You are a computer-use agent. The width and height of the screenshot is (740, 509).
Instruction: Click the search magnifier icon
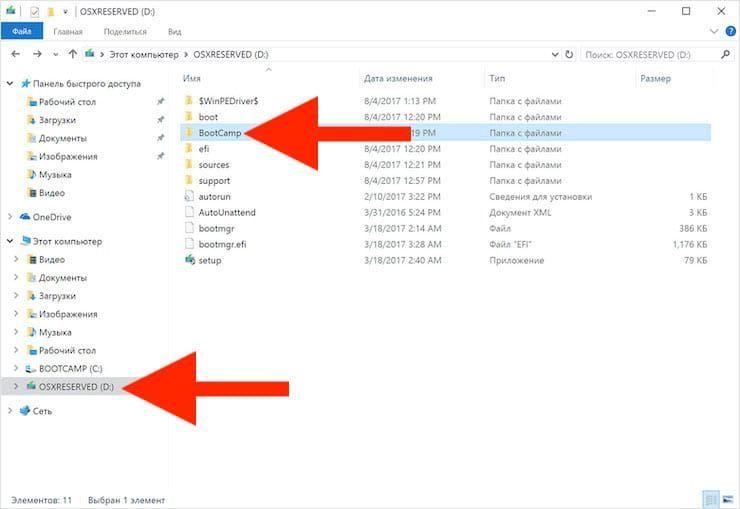click(x=725, y=55)
